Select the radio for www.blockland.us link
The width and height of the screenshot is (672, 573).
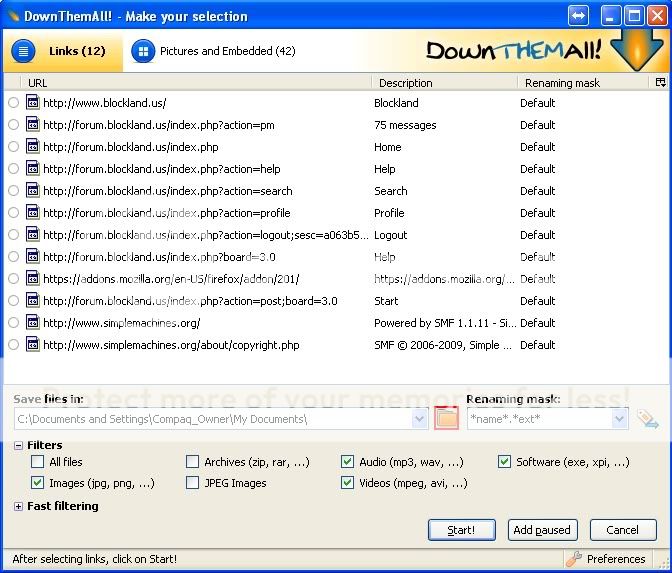[14, 102]
